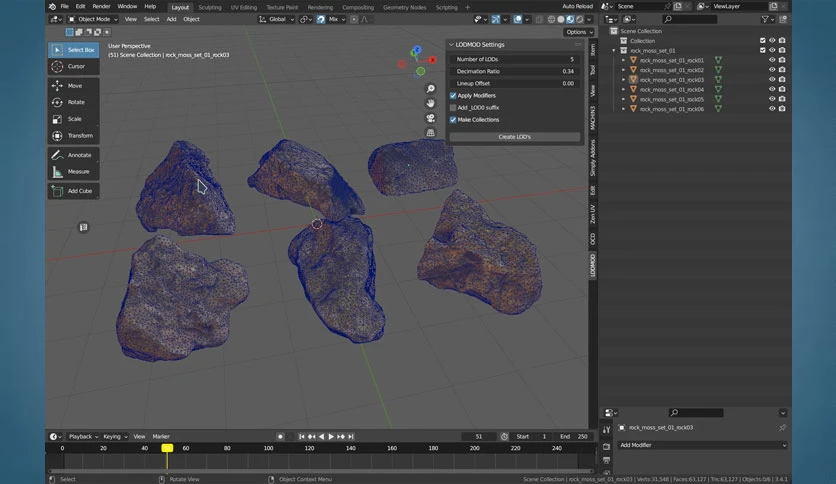This screenshot has width=836, height=484.
Task: Pick the Rotate tool
Action: [x=74, y=102]
